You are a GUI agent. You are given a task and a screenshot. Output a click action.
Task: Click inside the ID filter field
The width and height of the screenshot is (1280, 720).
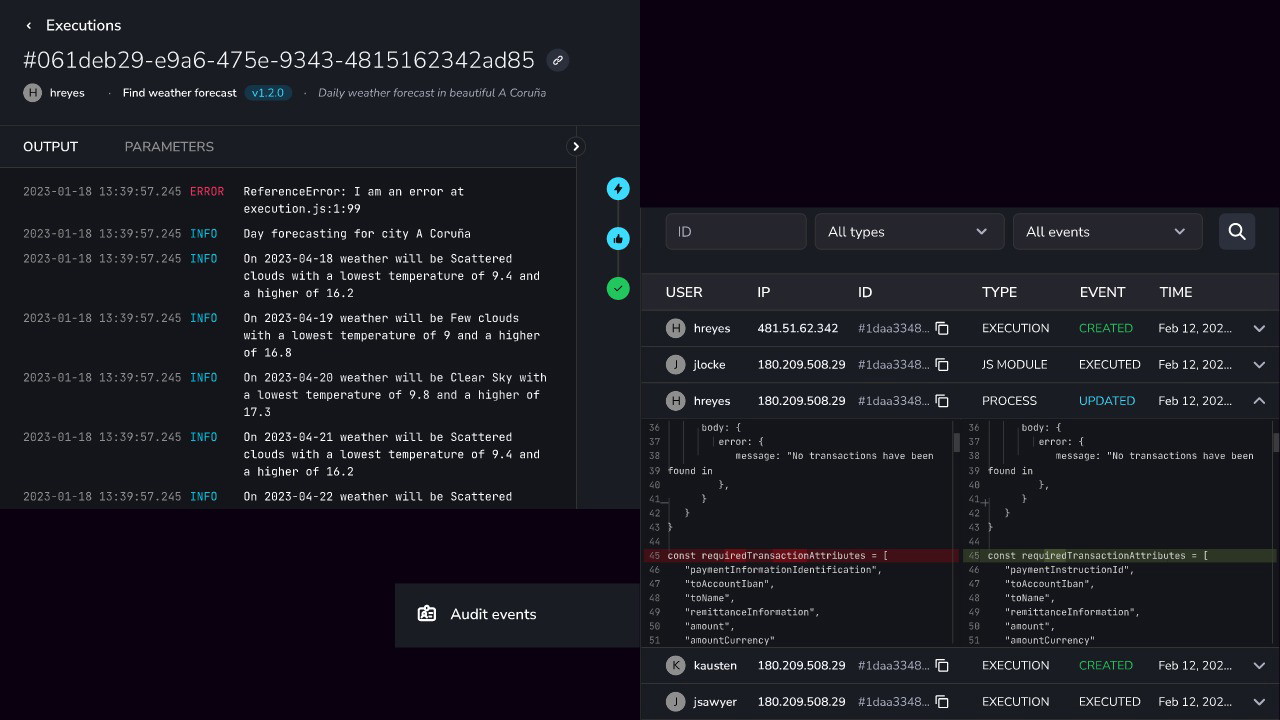coord(736,231)
